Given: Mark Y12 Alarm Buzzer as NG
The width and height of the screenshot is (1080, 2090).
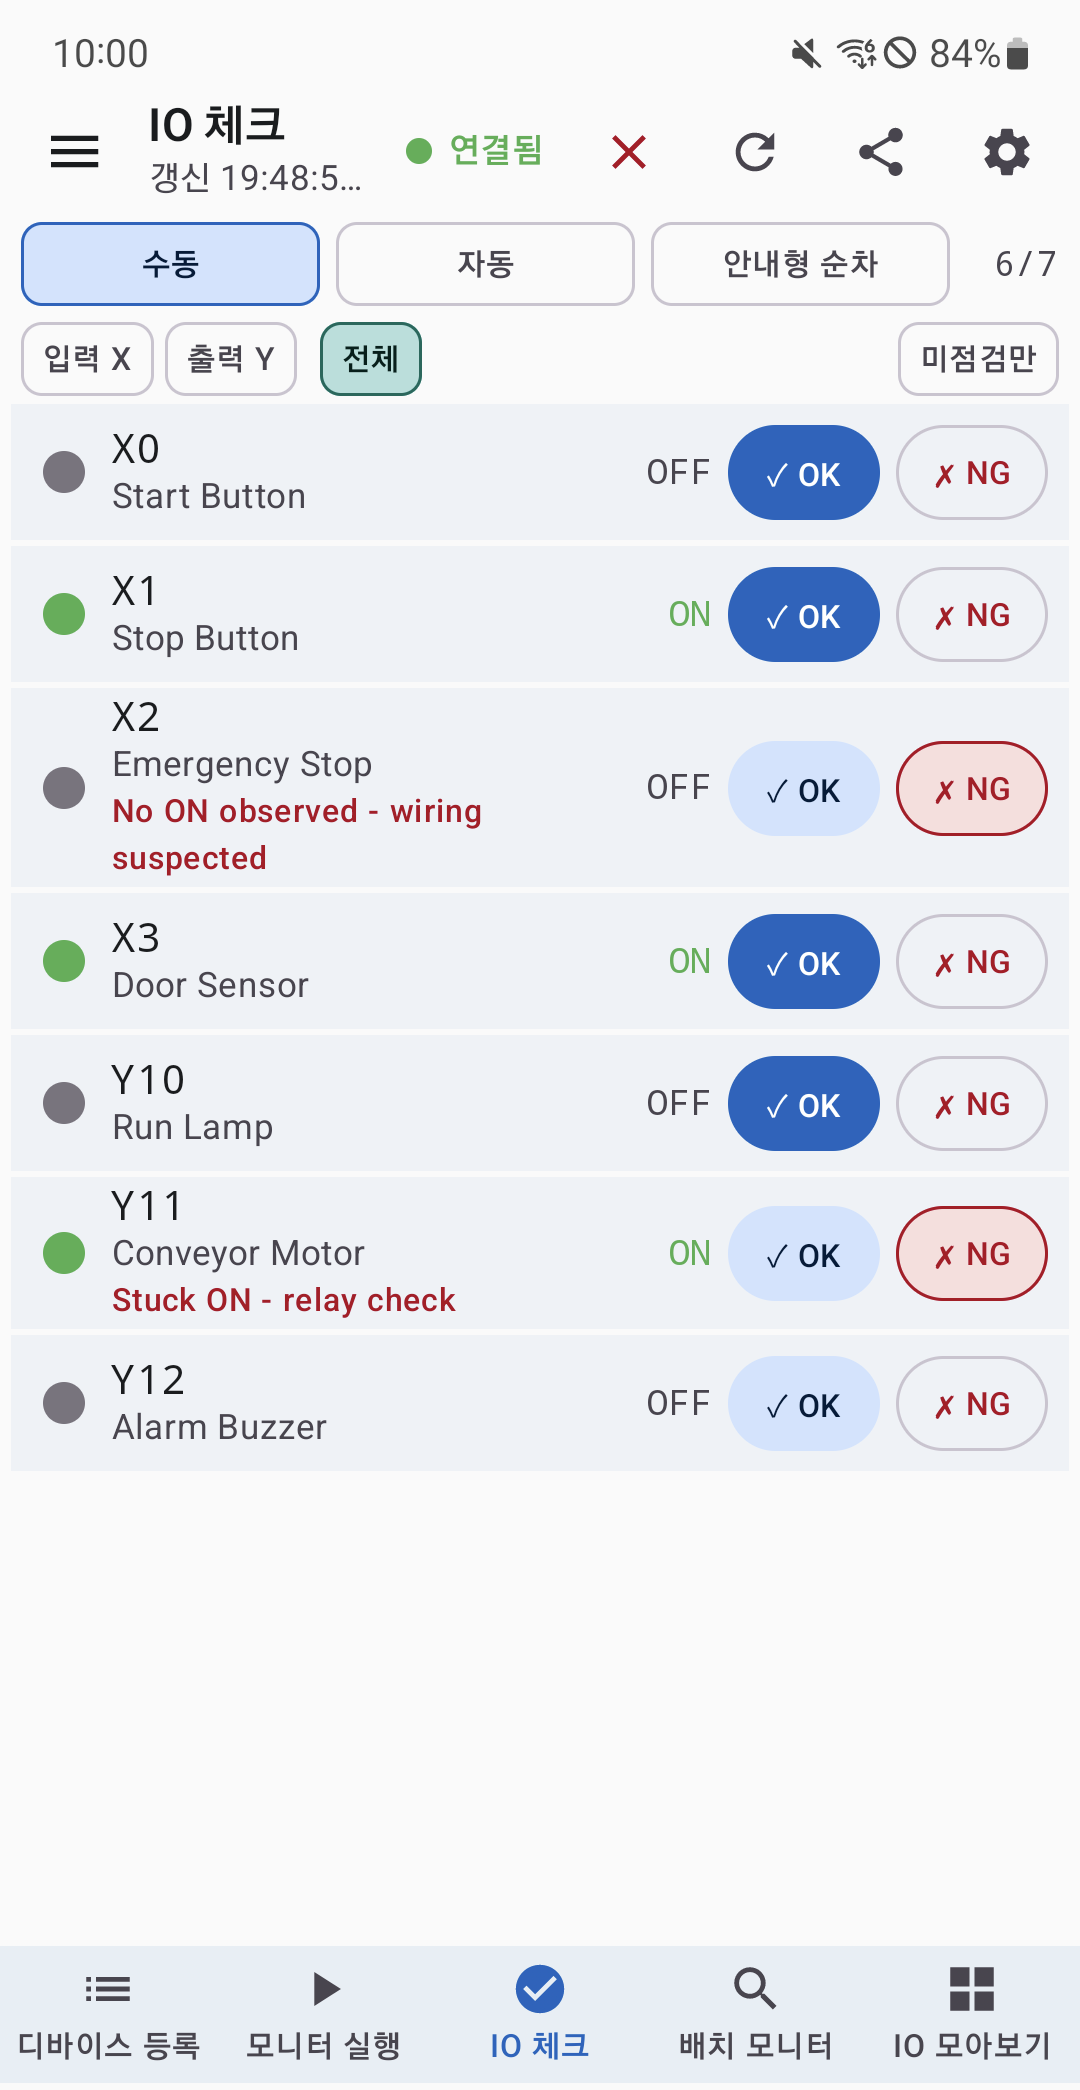Looking at the screenshot, I should coord(972,1403).
